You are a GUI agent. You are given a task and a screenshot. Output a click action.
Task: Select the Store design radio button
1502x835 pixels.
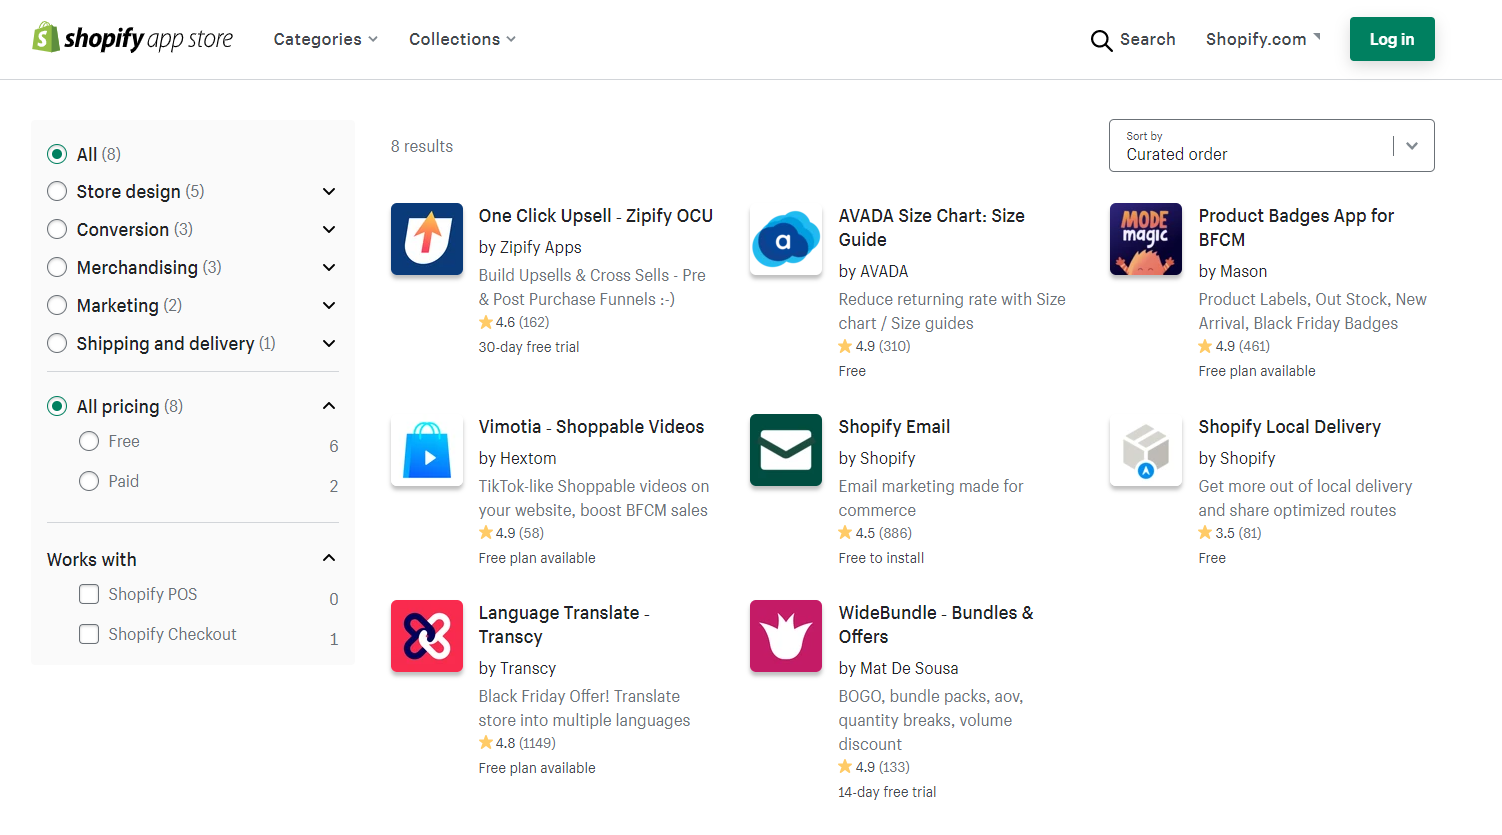[57, 191]
